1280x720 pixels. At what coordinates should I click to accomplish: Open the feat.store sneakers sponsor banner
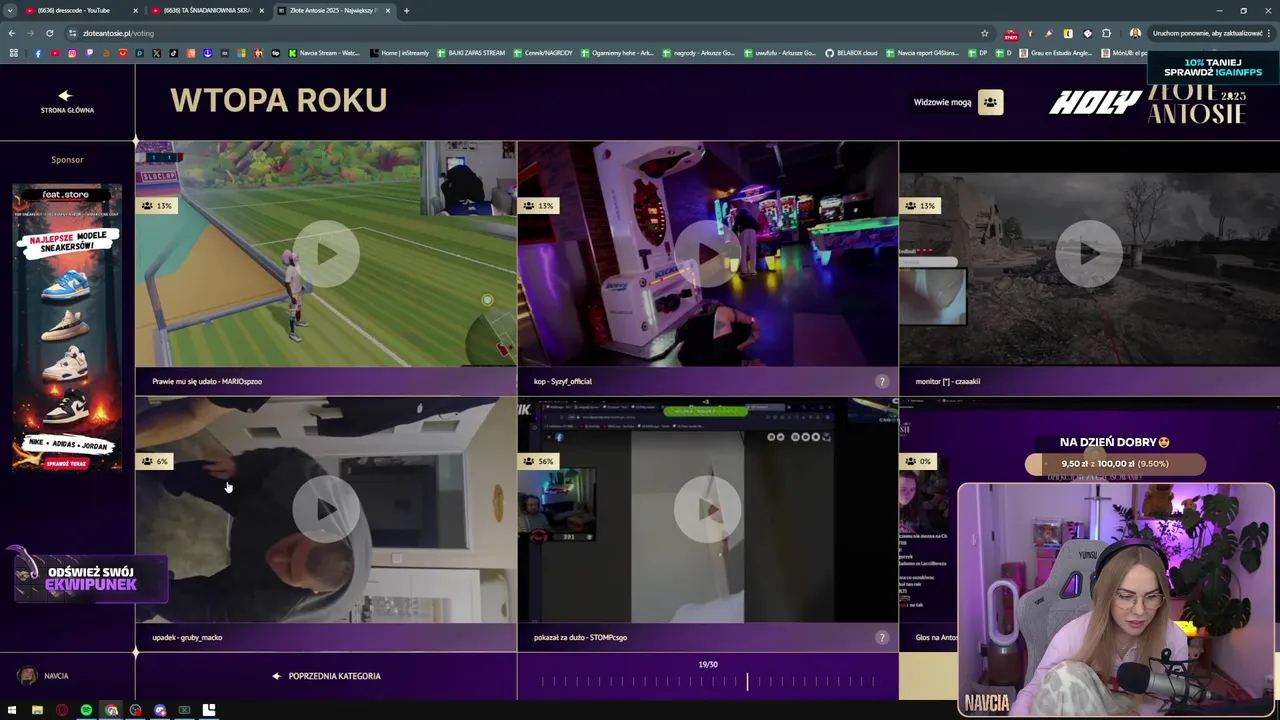[67, 328]
